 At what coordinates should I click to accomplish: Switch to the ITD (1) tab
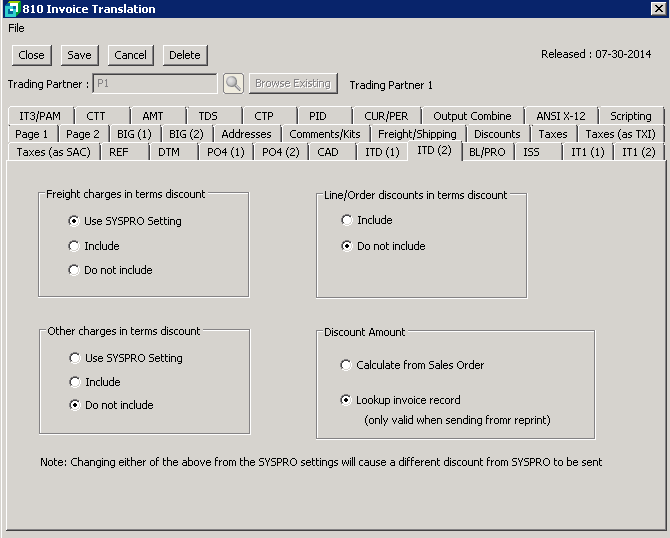[x=382, y=152]
